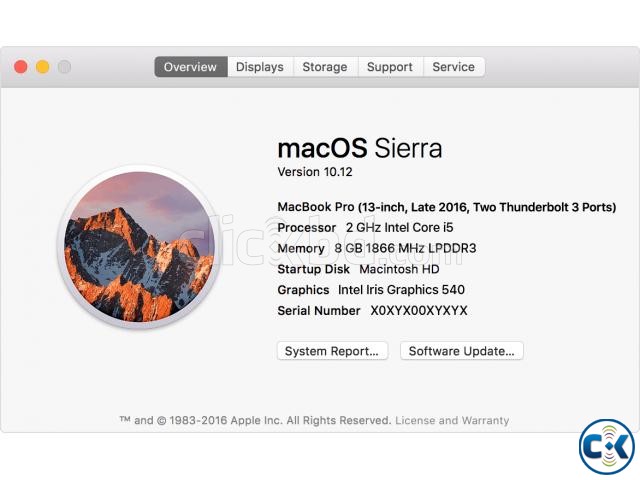Click processor value 2 GHz Intel Core i5
The image size is (640, 480).
coord(400,227)
